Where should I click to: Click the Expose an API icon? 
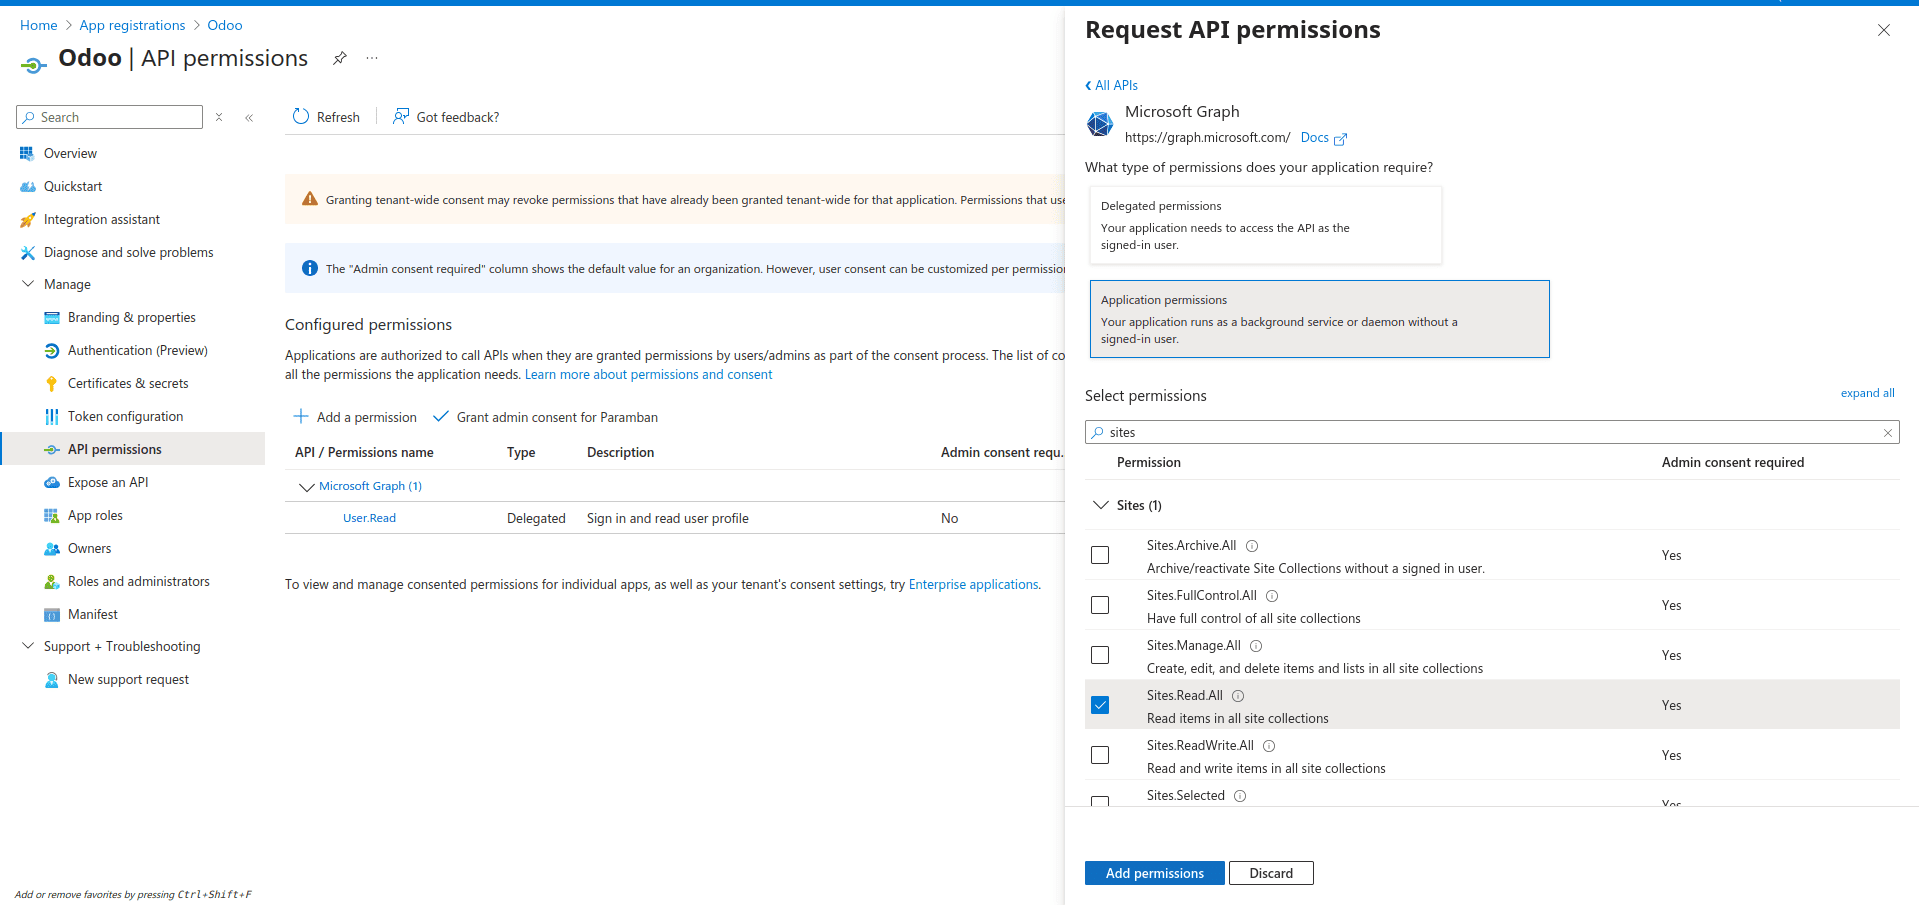[52, 482]
